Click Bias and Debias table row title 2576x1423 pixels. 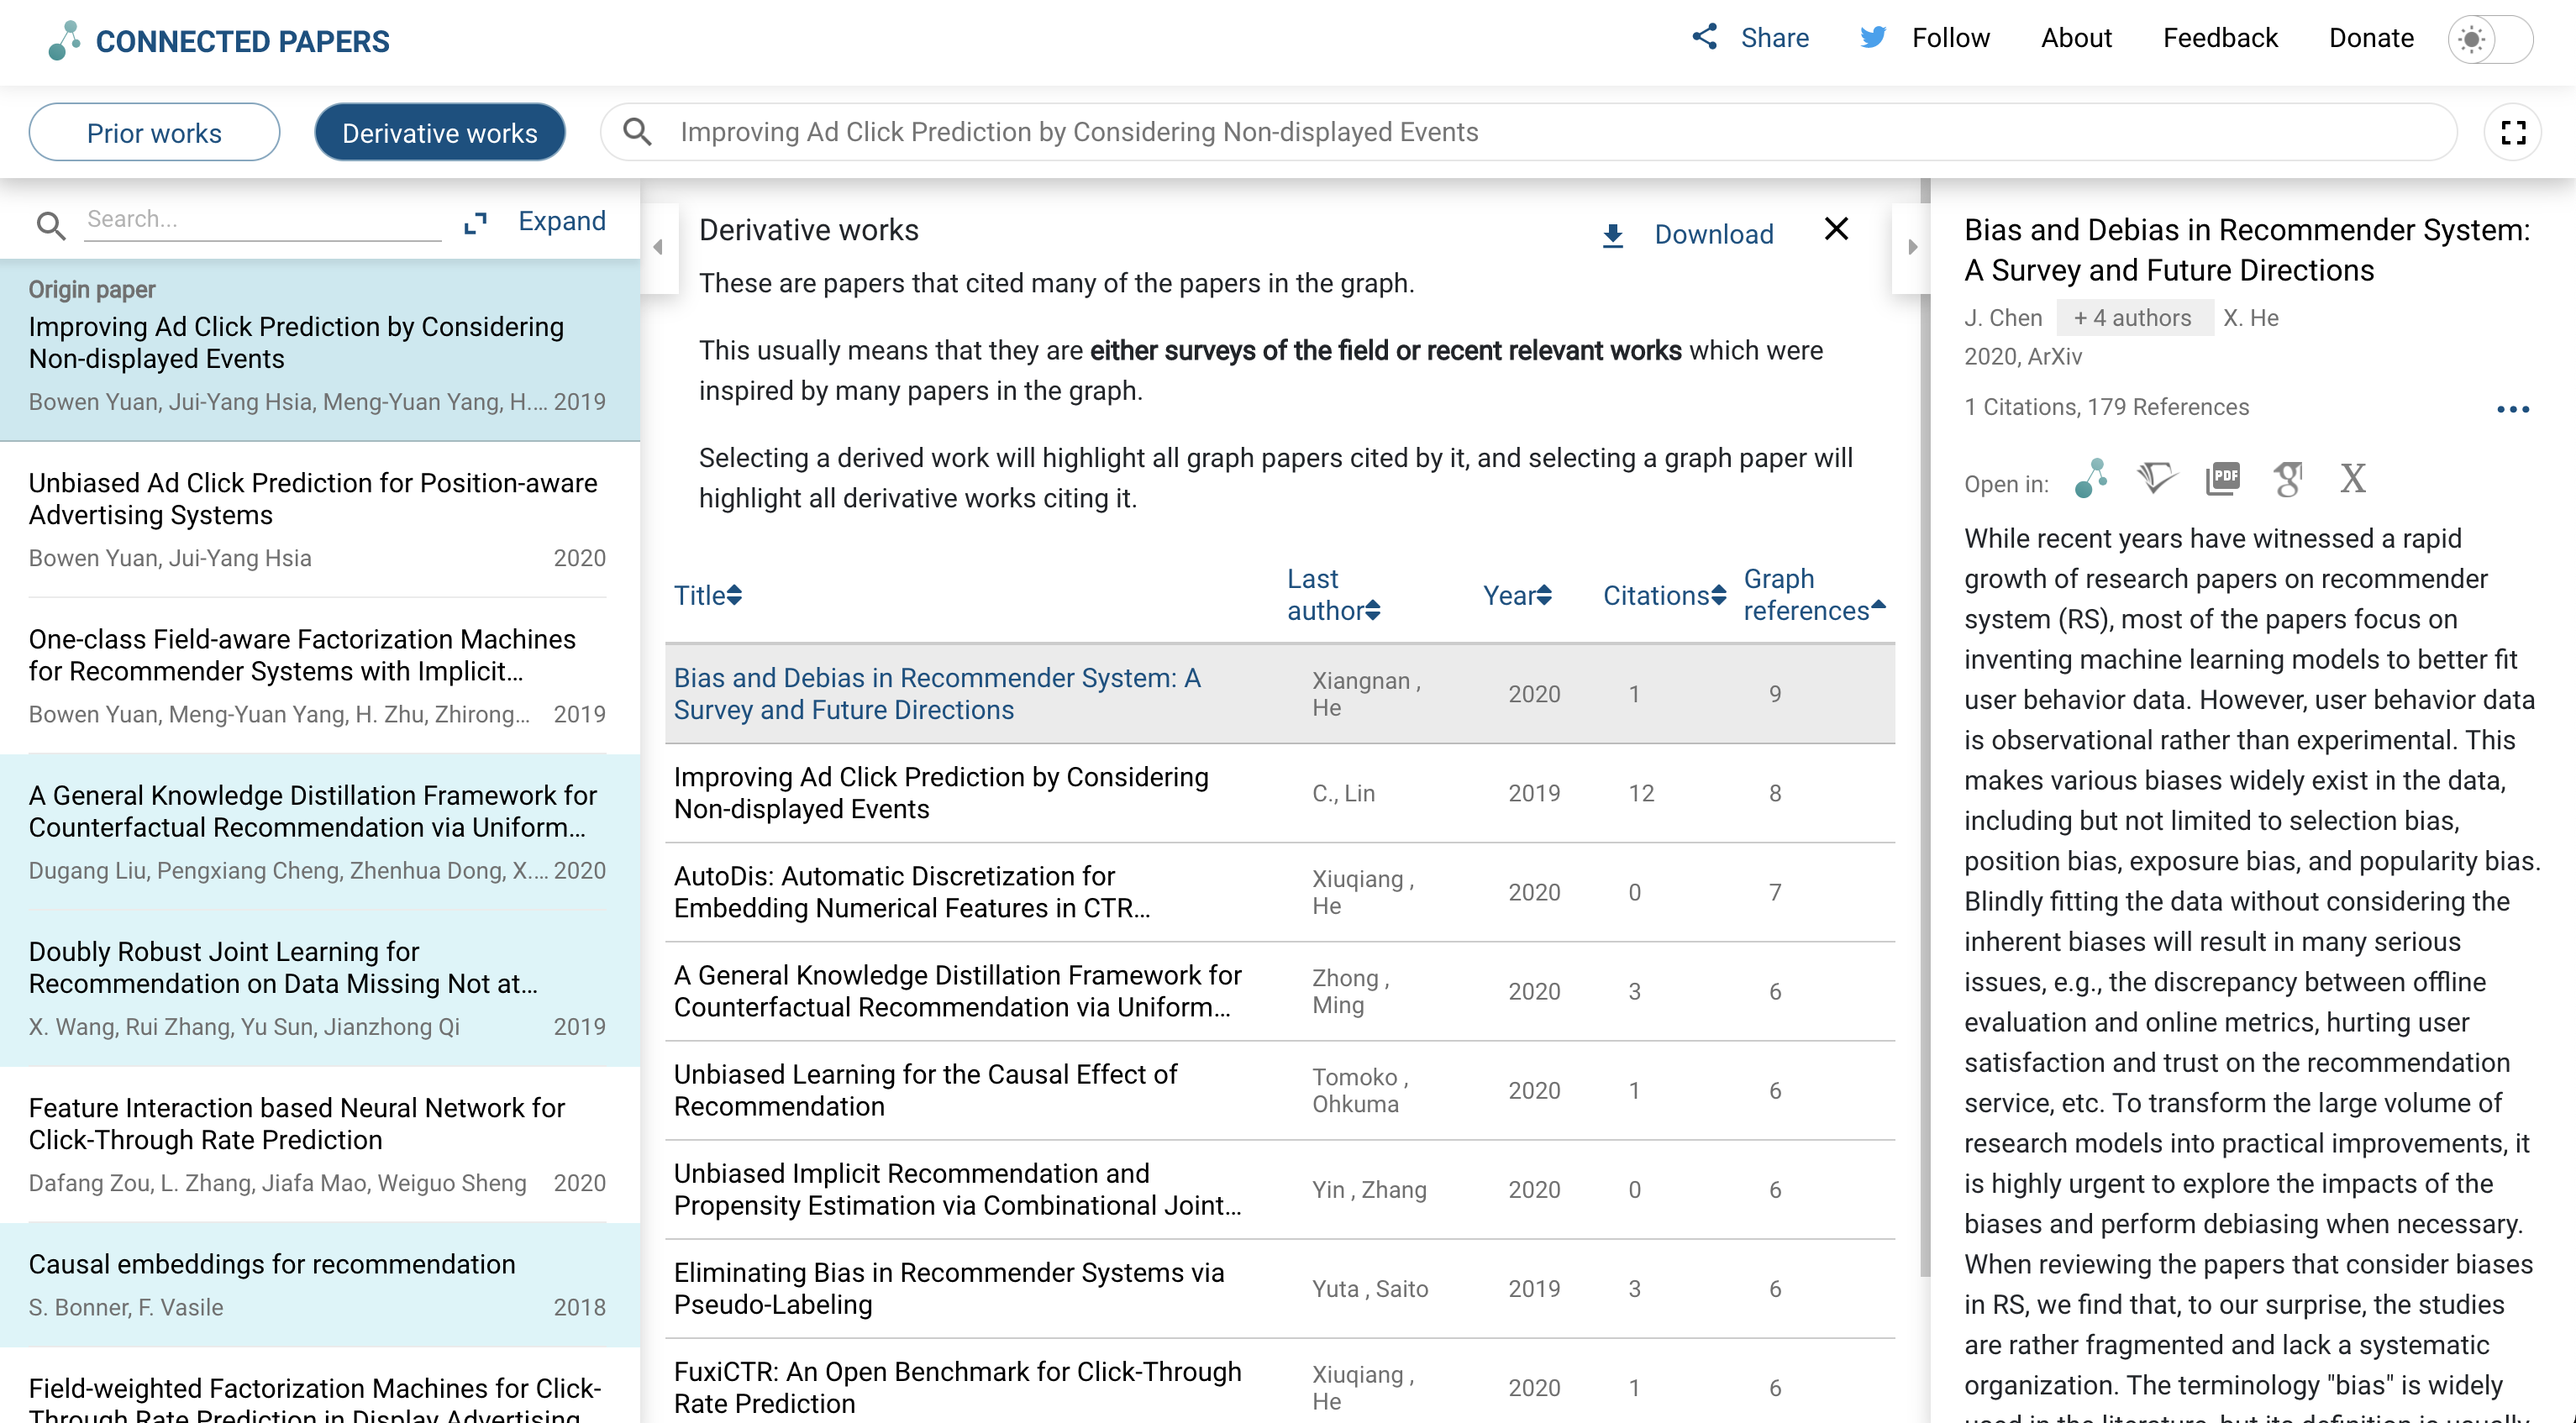[x=937, y=693]
